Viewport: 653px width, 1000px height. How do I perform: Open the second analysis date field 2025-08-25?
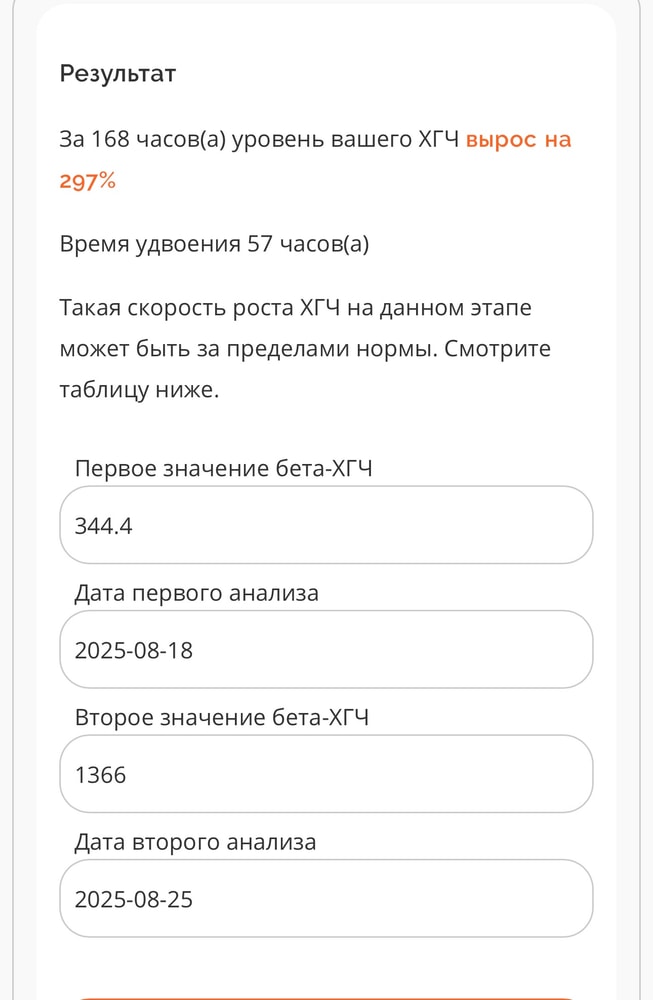pyautogui.click(x=326, y=899)
